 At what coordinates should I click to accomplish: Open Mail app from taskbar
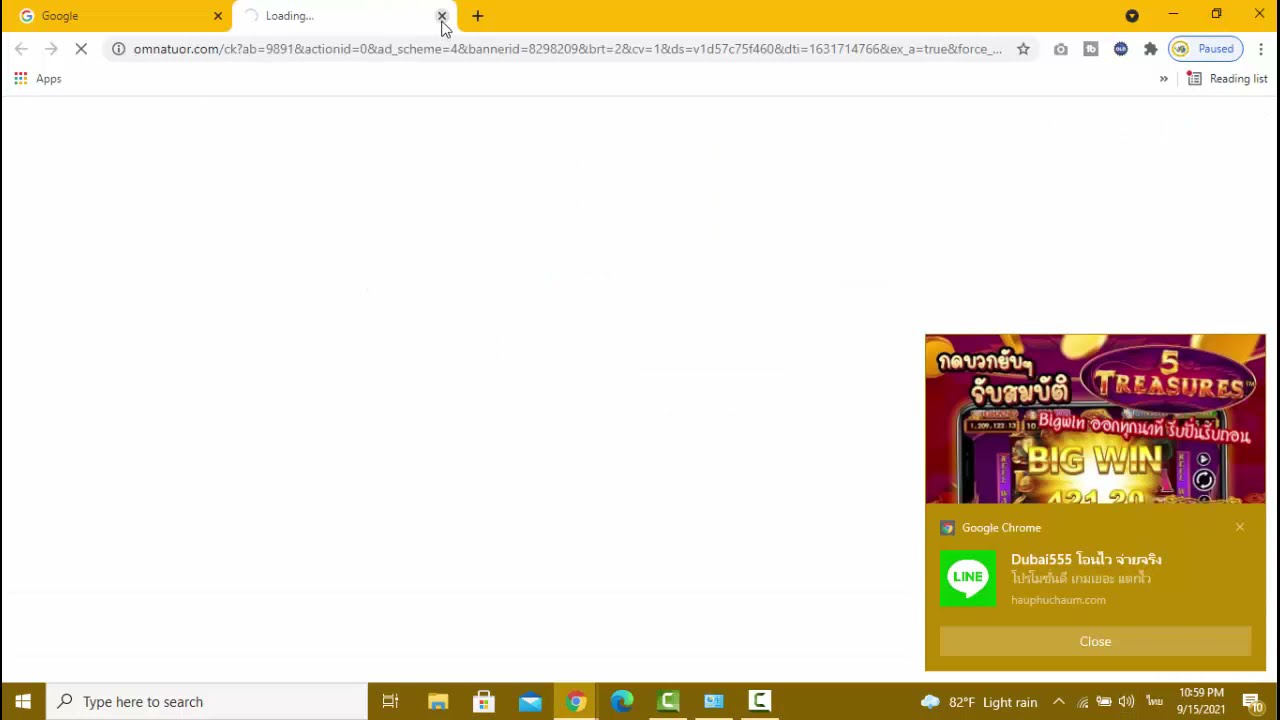530,702
